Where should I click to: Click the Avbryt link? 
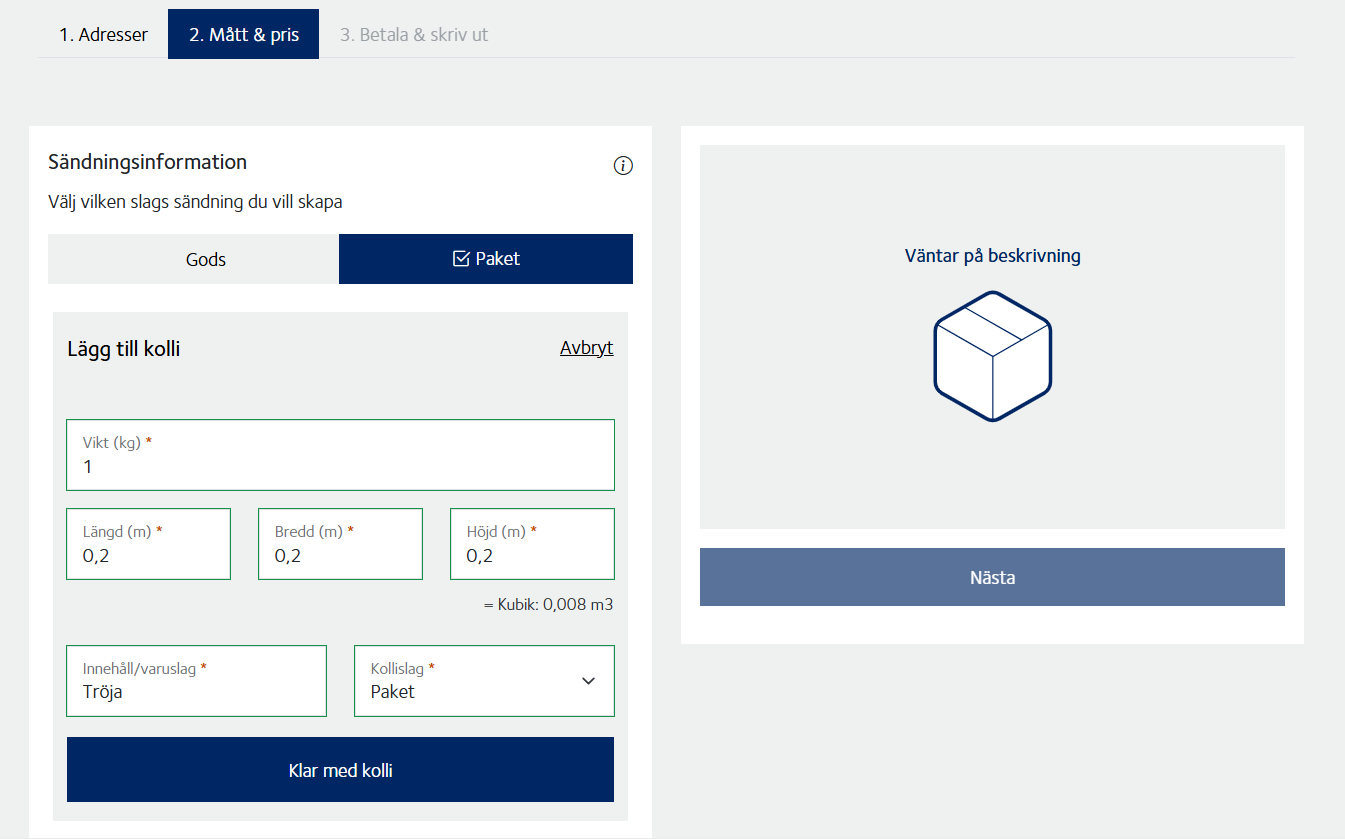click(x=586, y=348)
